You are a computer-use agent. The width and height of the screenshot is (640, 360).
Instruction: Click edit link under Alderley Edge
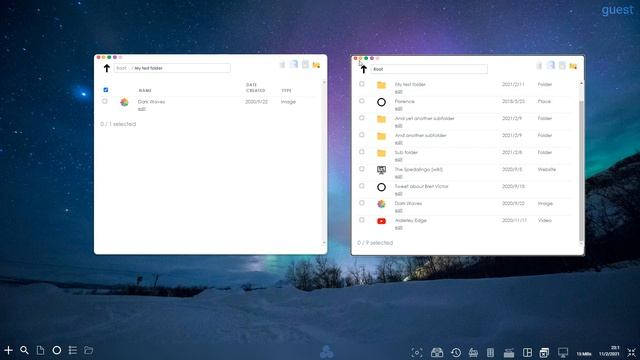(x=399, y=228)
